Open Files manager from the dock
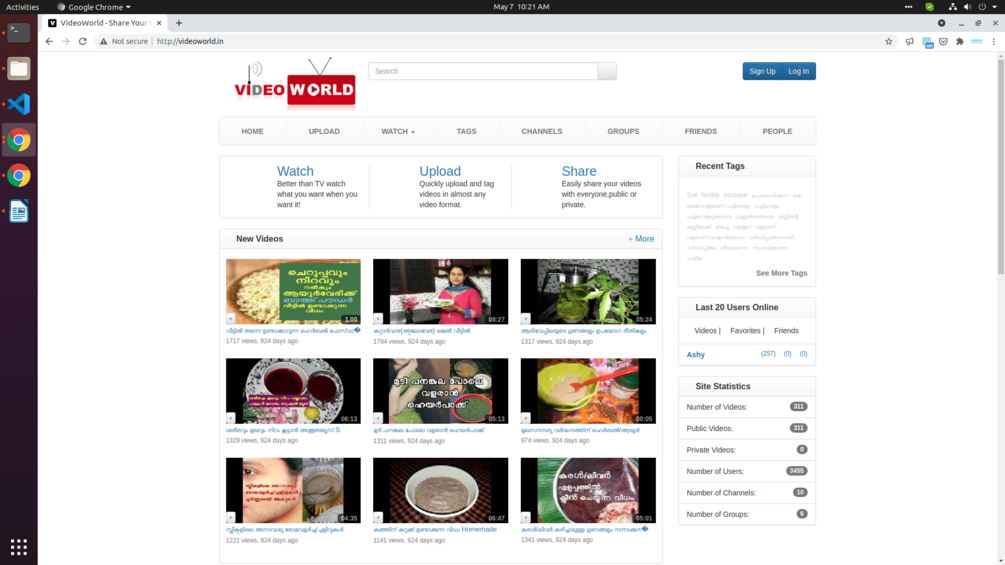1005x565 pixels. coord(19,69)
